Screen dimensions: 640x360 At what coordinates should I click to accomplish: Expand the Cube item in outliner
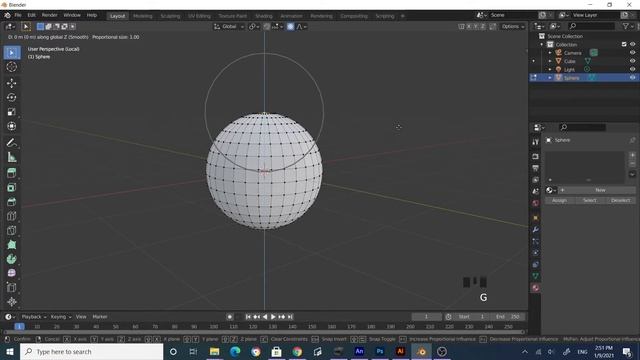550,61
